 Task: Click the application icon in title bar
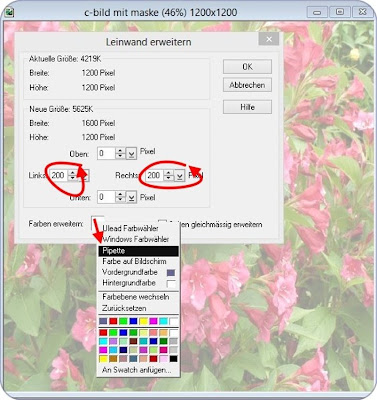point(9,12)
